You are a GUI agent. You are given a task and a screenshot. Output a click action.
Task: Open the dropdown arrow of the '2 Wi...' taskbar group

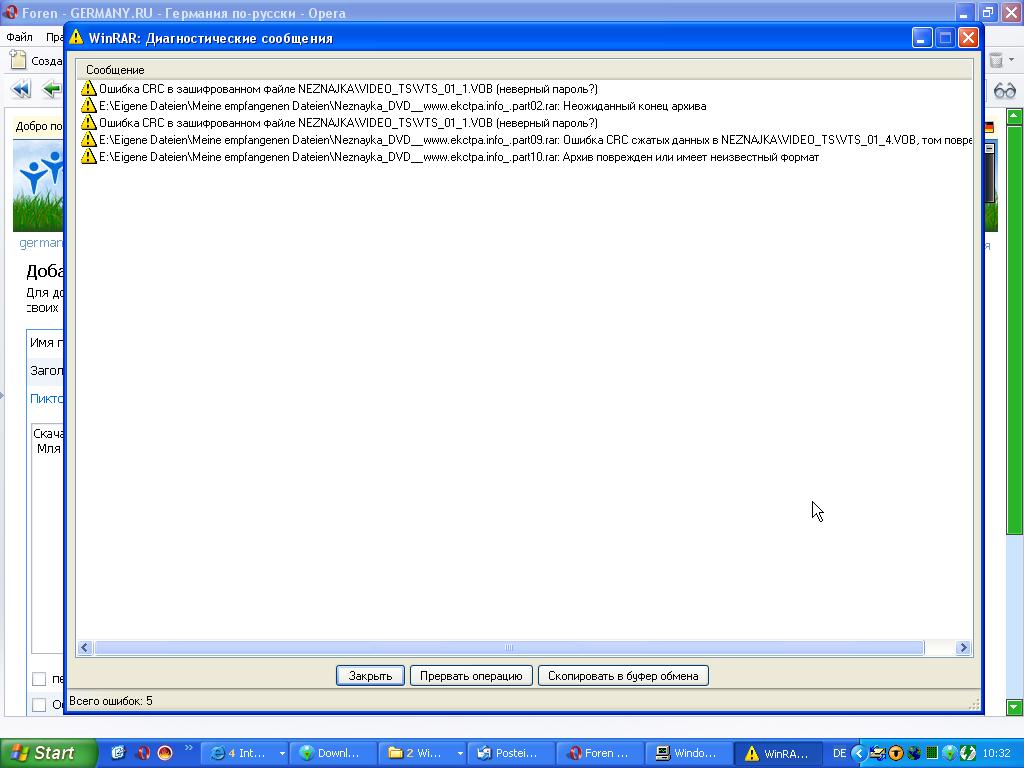[460, 753]
